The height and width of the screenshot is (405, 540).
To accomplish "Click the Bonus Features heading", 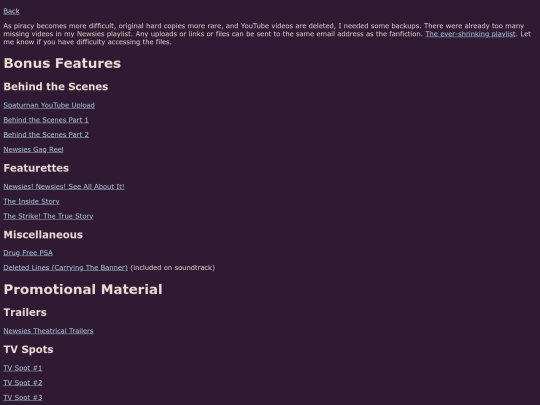I will (62, 63).
